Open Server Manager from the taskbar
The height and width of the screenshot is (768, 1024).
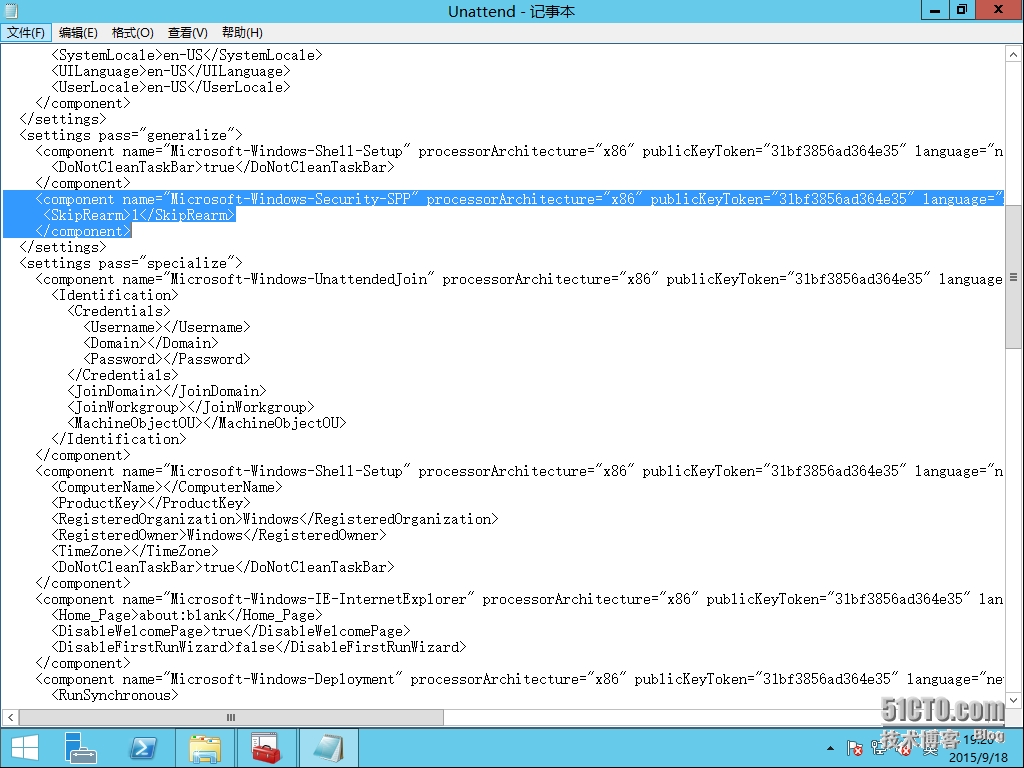click(81, 748)
